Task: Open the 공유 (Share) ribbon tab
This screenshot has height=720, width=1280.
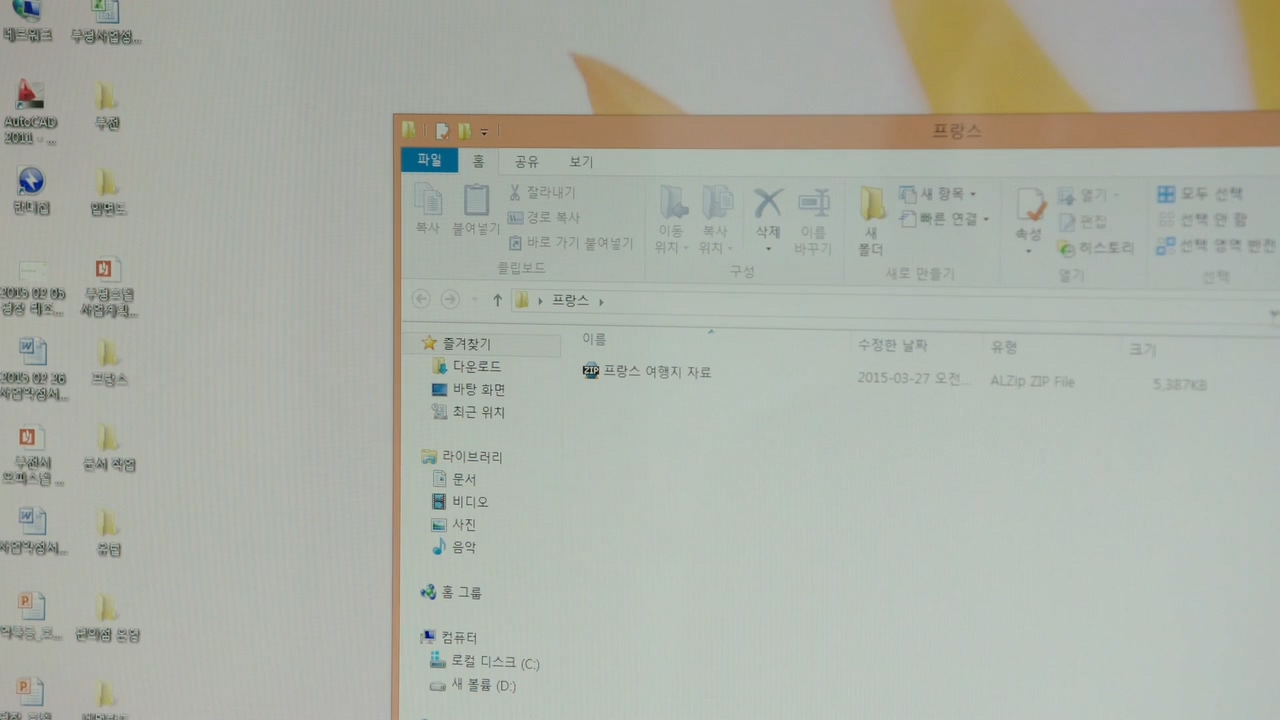Action: click(x=526, y=162)
